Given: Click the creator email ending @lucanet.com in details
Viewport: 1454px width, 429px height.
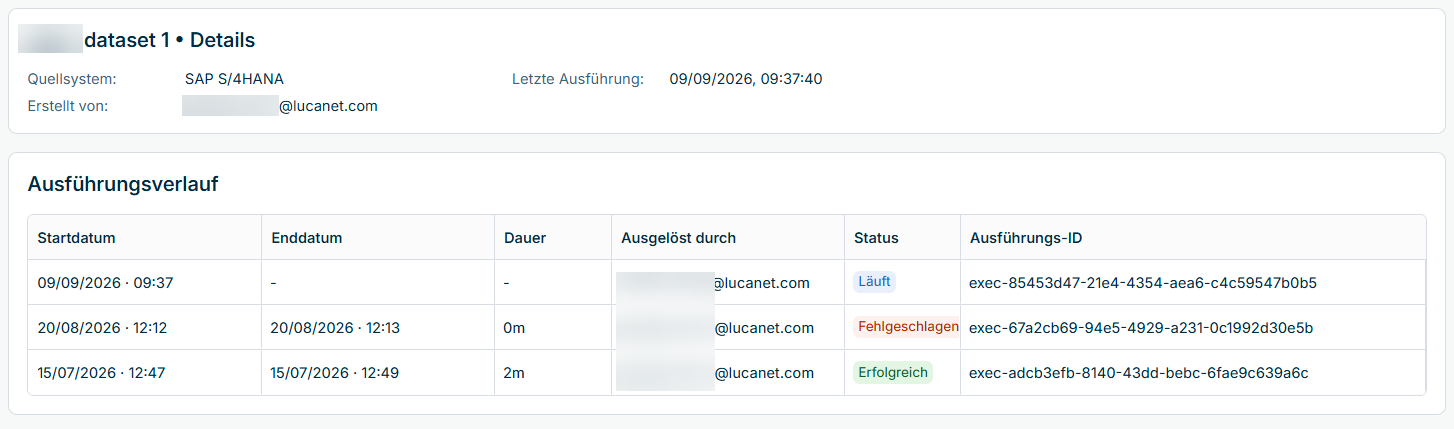Looking at the screenshot, I should [280, 106].
